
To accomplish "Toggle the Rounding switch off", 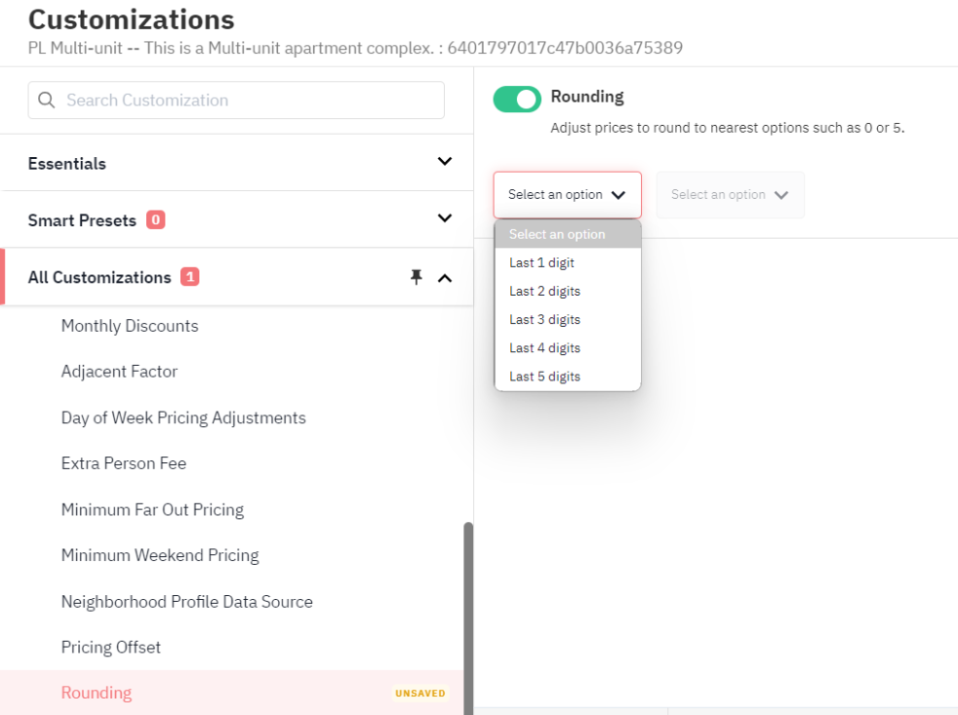I will point(517,100).
